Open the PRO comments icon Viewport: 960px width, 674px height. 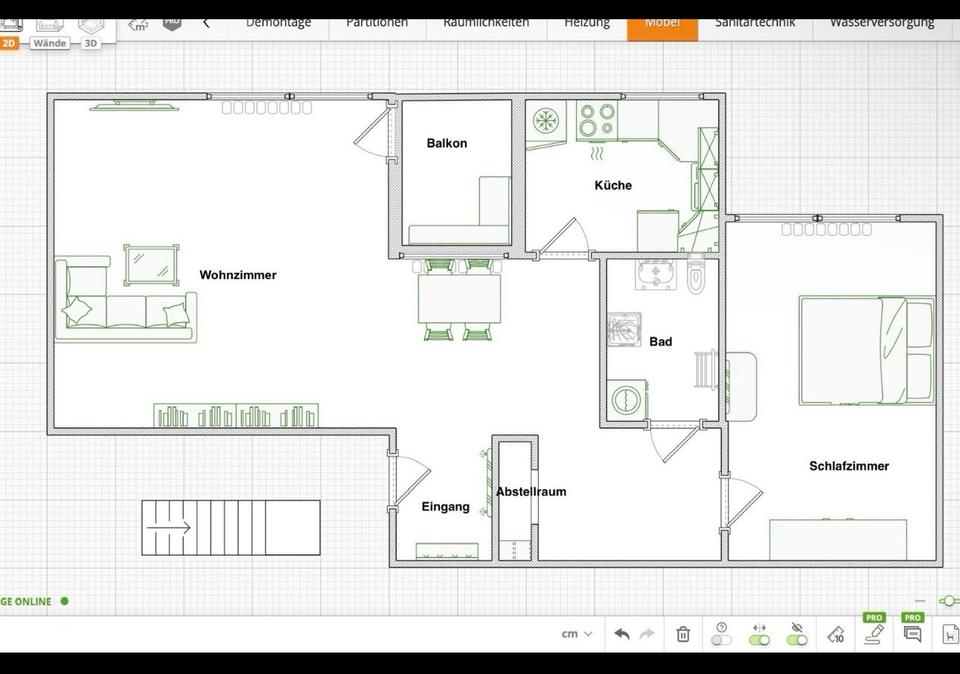click(912, 633)
